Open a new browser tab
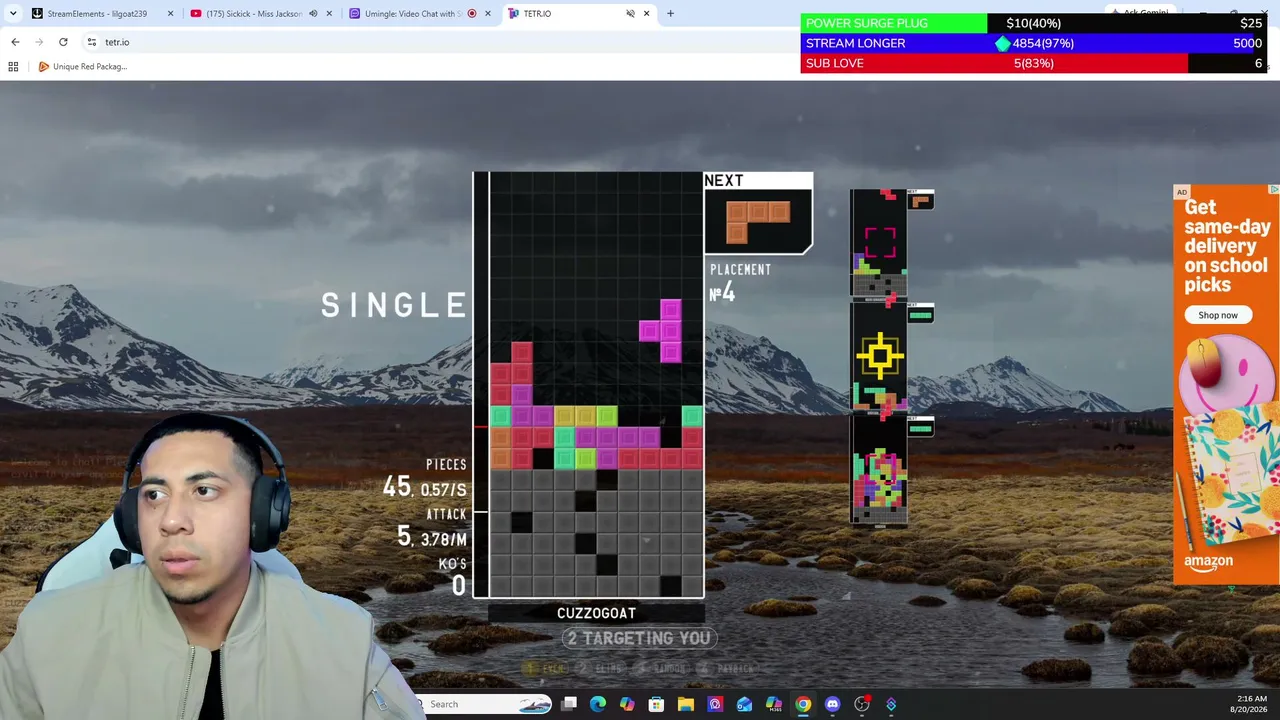Screen dimensions: 1280x720 [x=670, y=14]
